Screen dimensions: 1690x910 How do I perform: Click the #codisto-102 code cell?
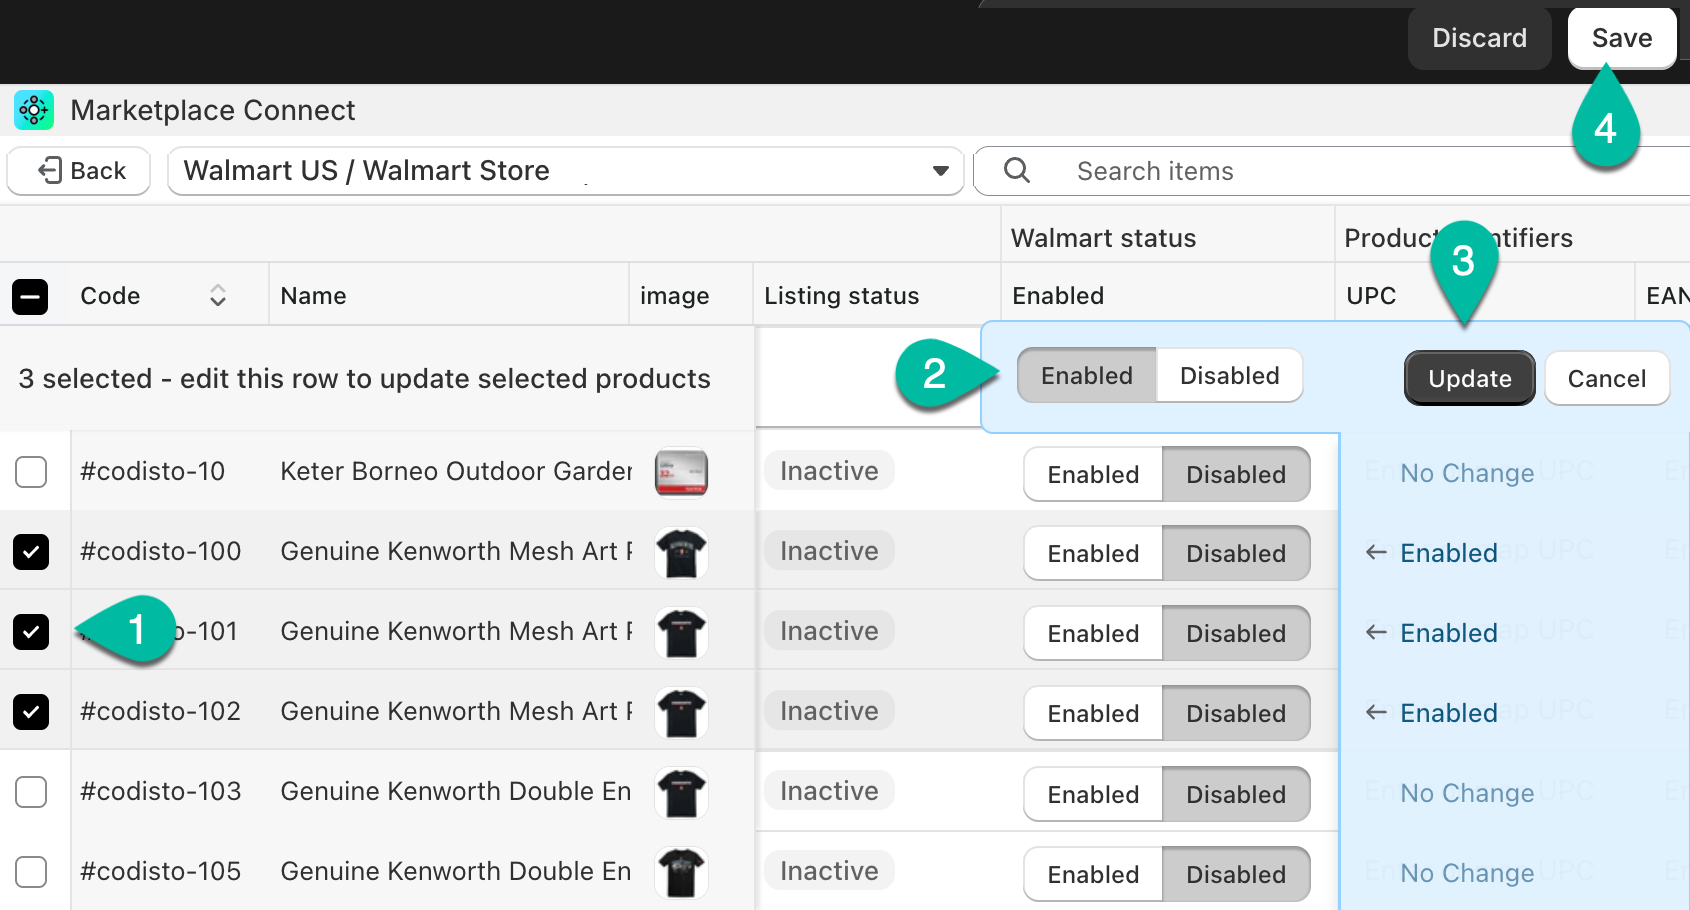(x=160, y=711)
